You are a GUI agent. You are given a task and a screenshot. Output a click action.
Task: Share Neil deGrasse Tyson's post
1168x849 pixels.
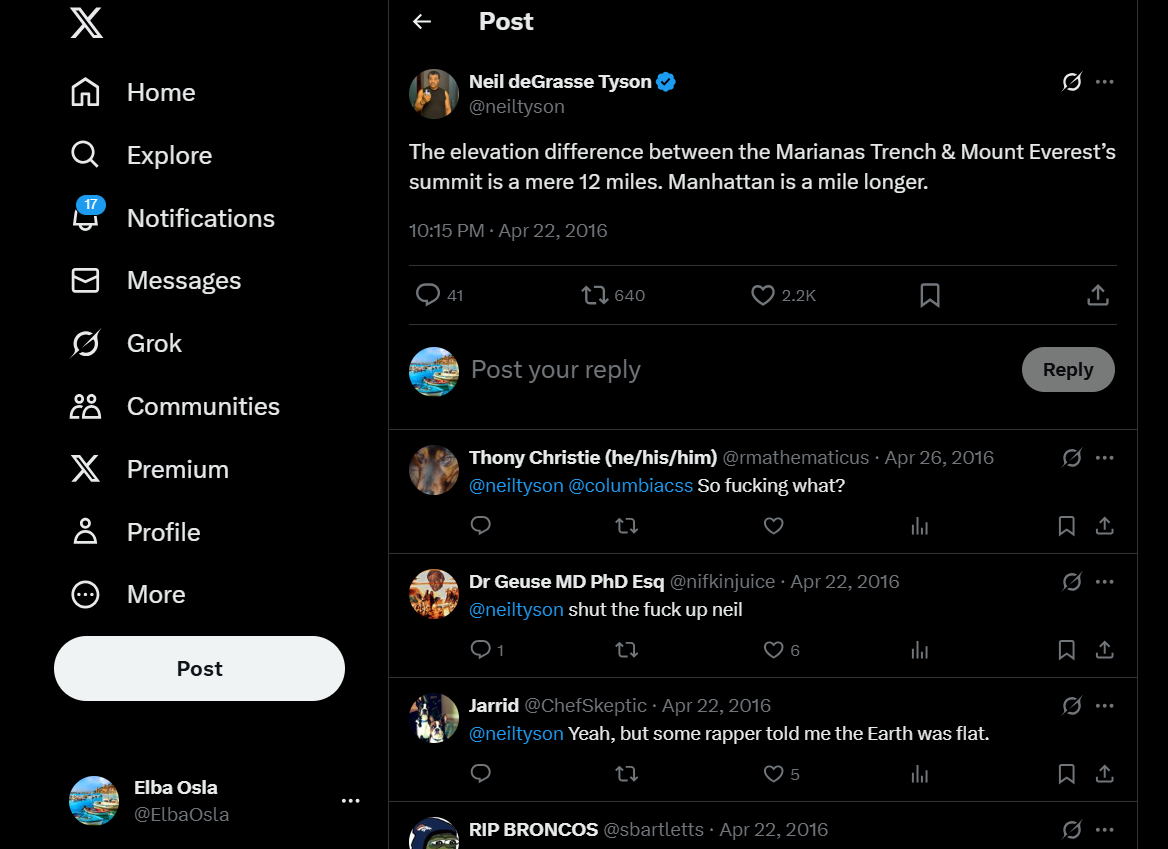1097,295
